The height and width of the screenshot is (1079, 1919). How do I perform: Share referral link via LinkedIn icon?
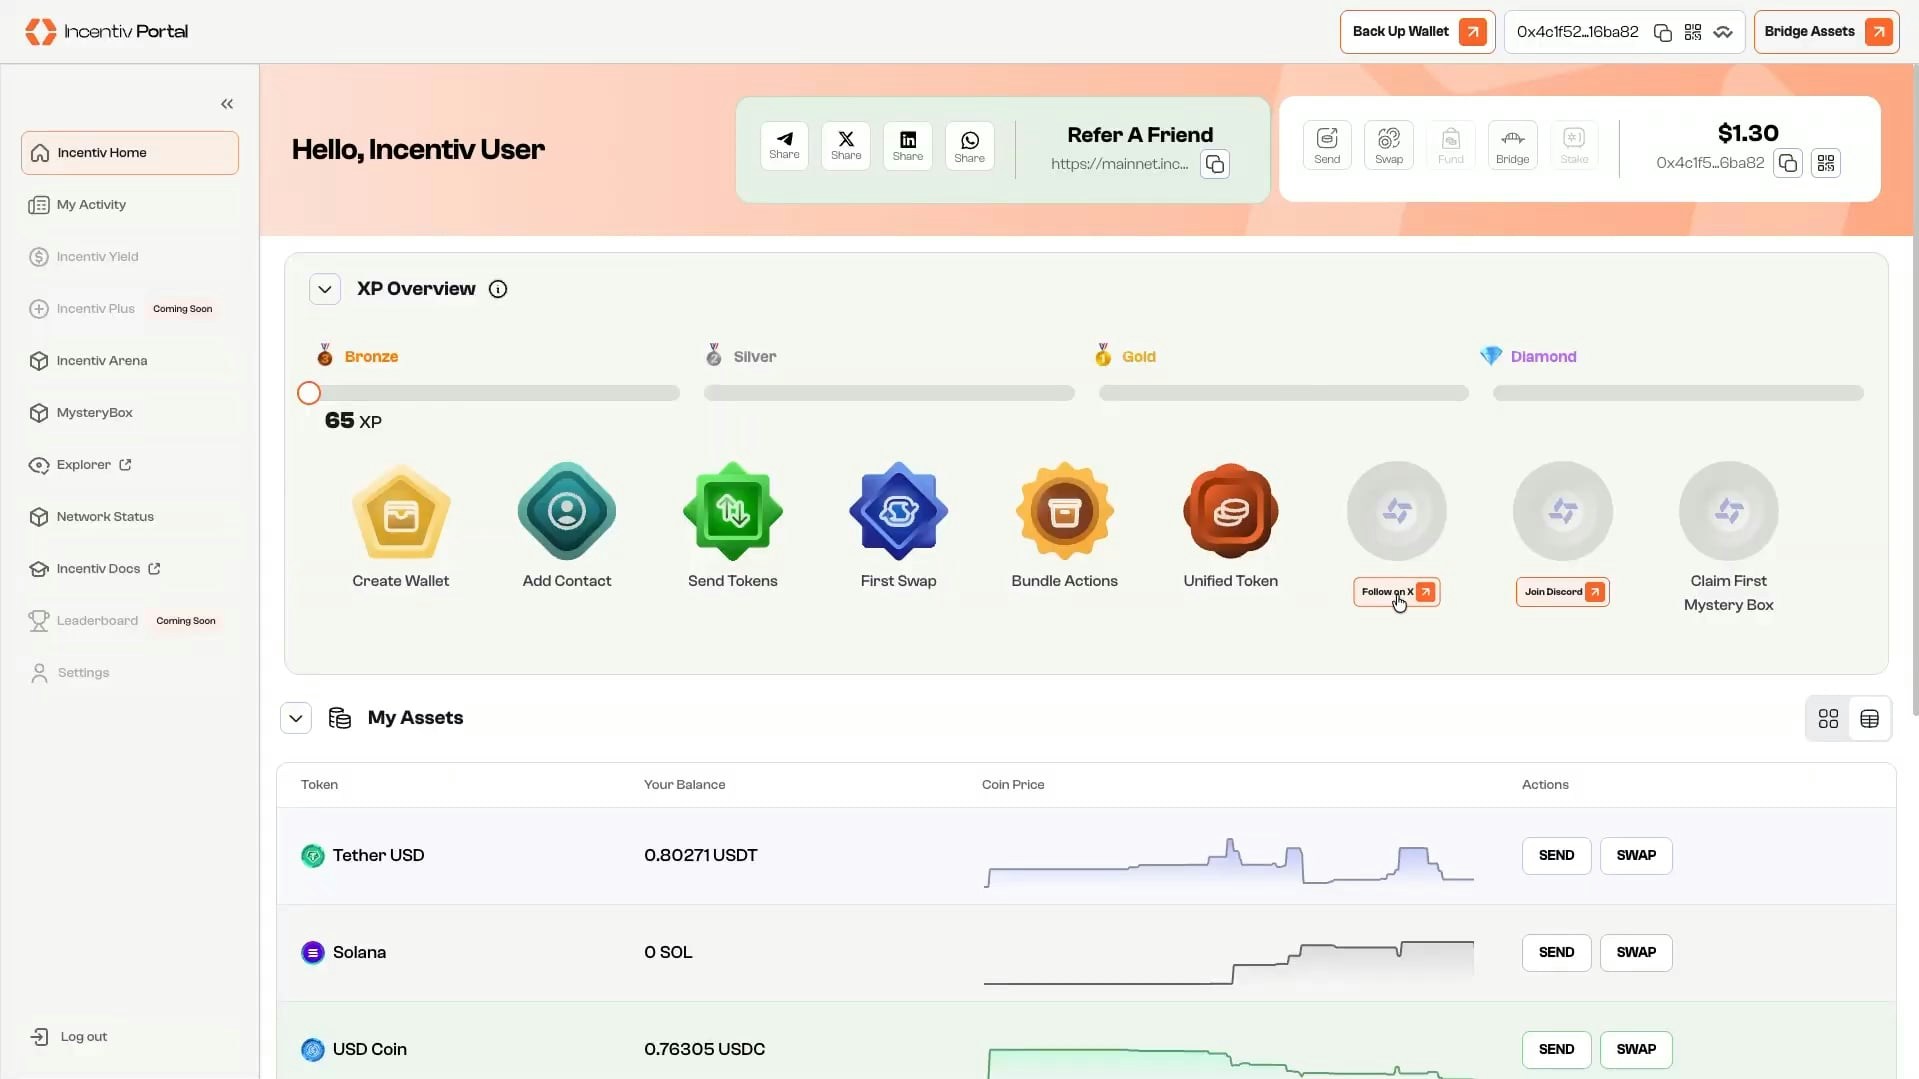click(x=906, y=146)
